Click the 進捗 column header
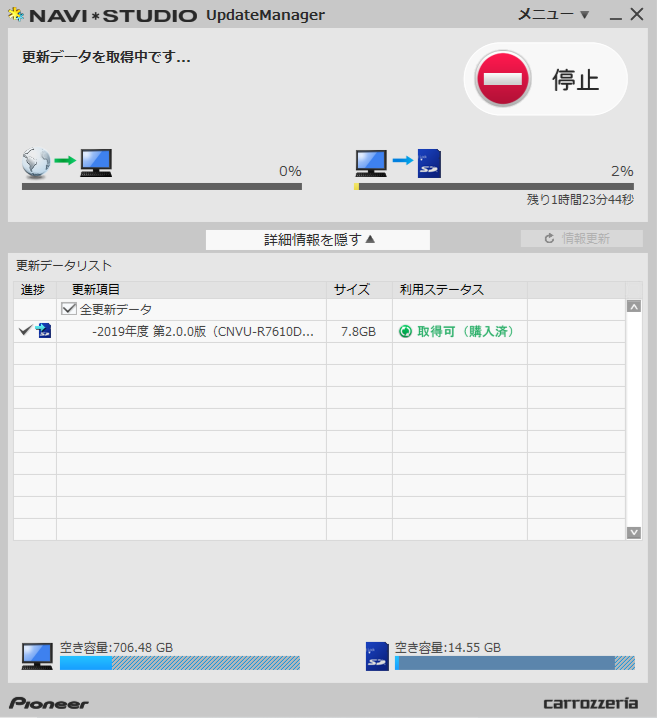 tap(35, 289)
